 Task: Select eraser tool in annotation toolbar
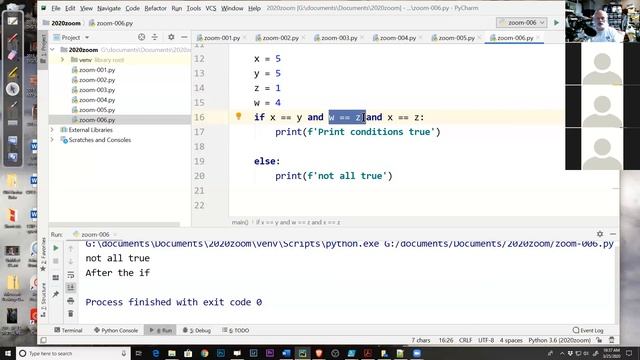point(12,55)
